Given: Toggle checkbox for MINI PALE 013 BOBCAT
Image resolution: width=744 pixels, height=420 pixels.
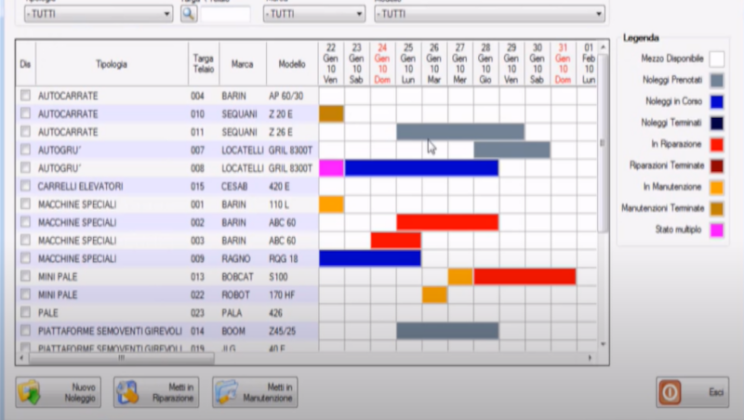Looking at the screenshot, I should point(26,276).
